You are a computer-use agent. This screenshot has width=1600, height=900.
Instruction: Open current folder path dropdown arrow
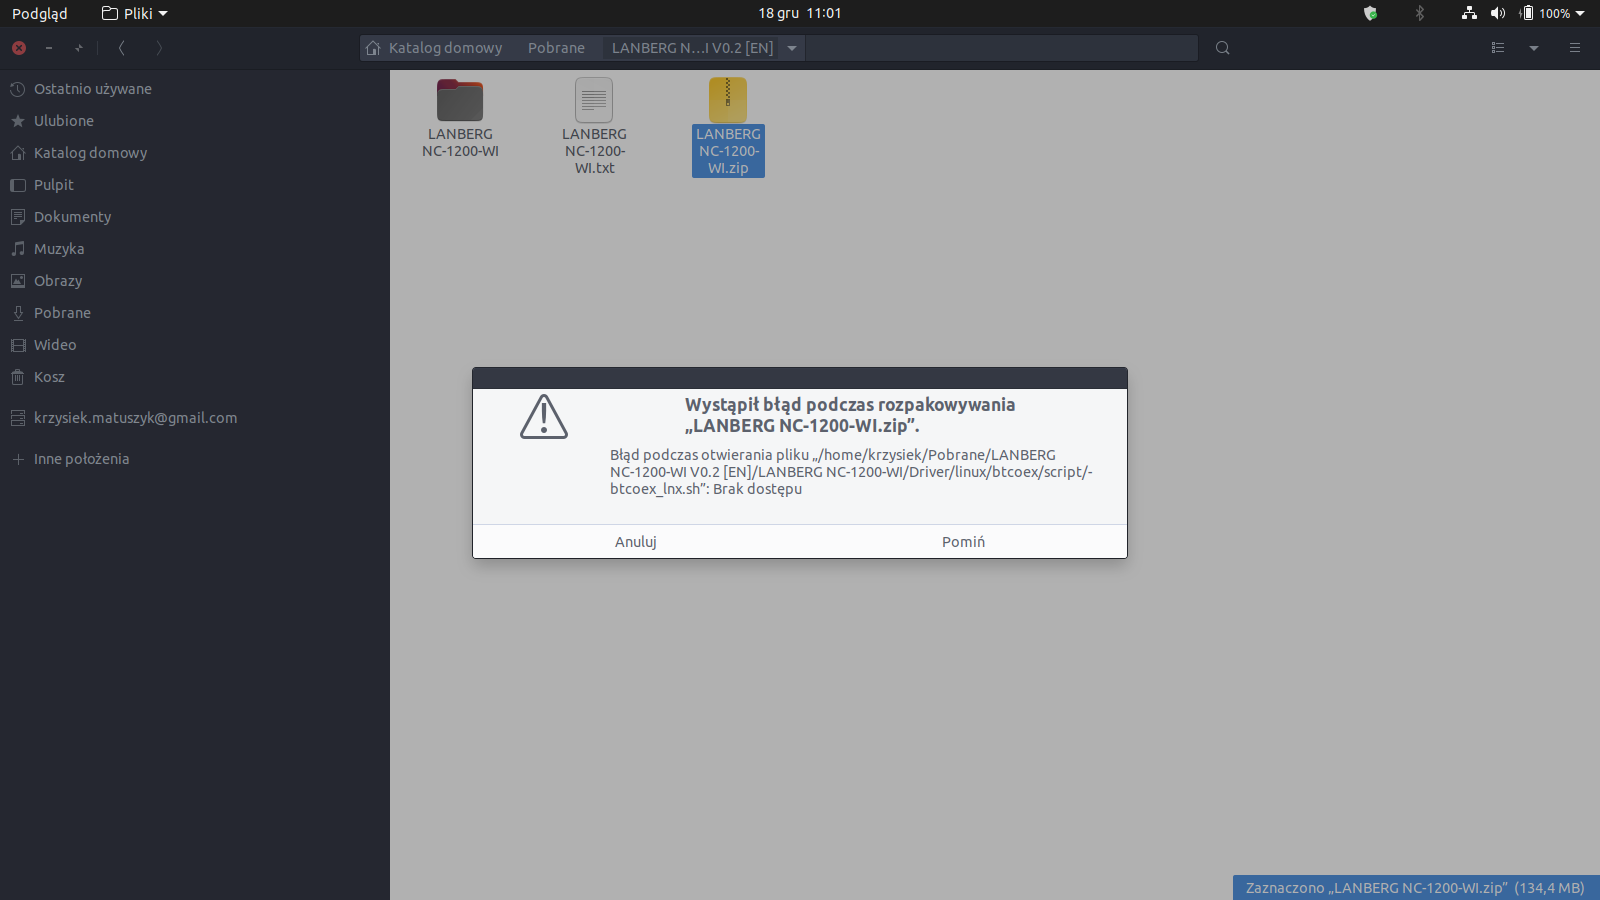[792, 48]
